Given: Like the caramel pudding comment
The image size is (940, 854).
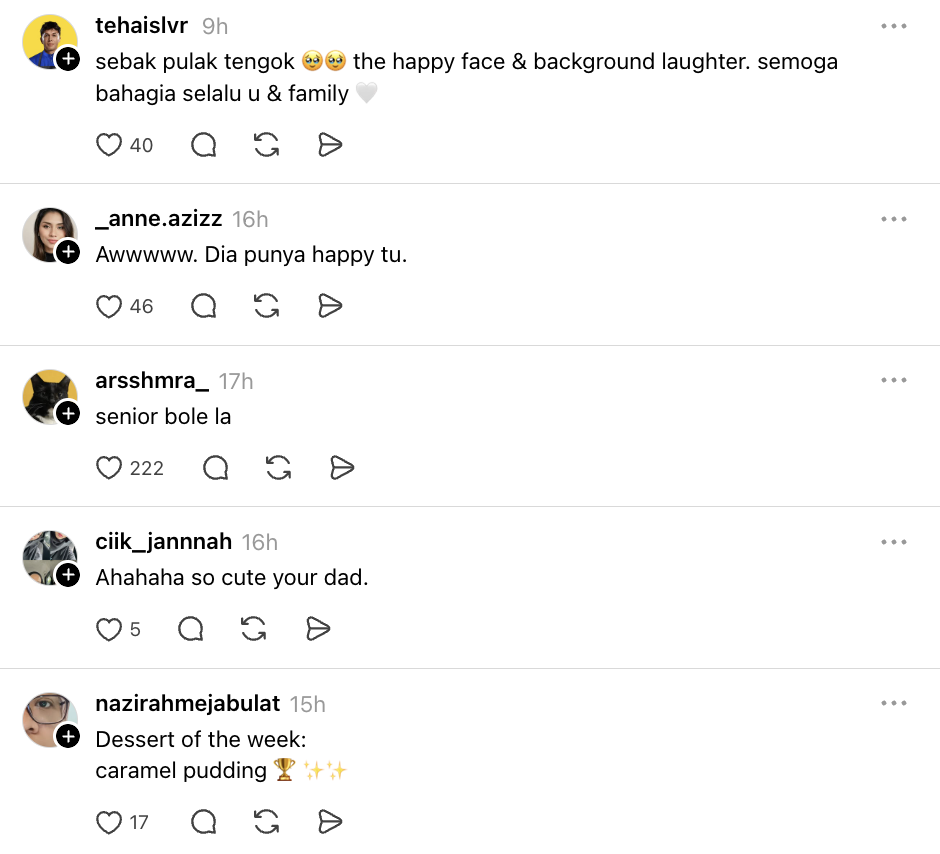Looking at the screenshot, I should pyautogui.click(x=108, y=822).
